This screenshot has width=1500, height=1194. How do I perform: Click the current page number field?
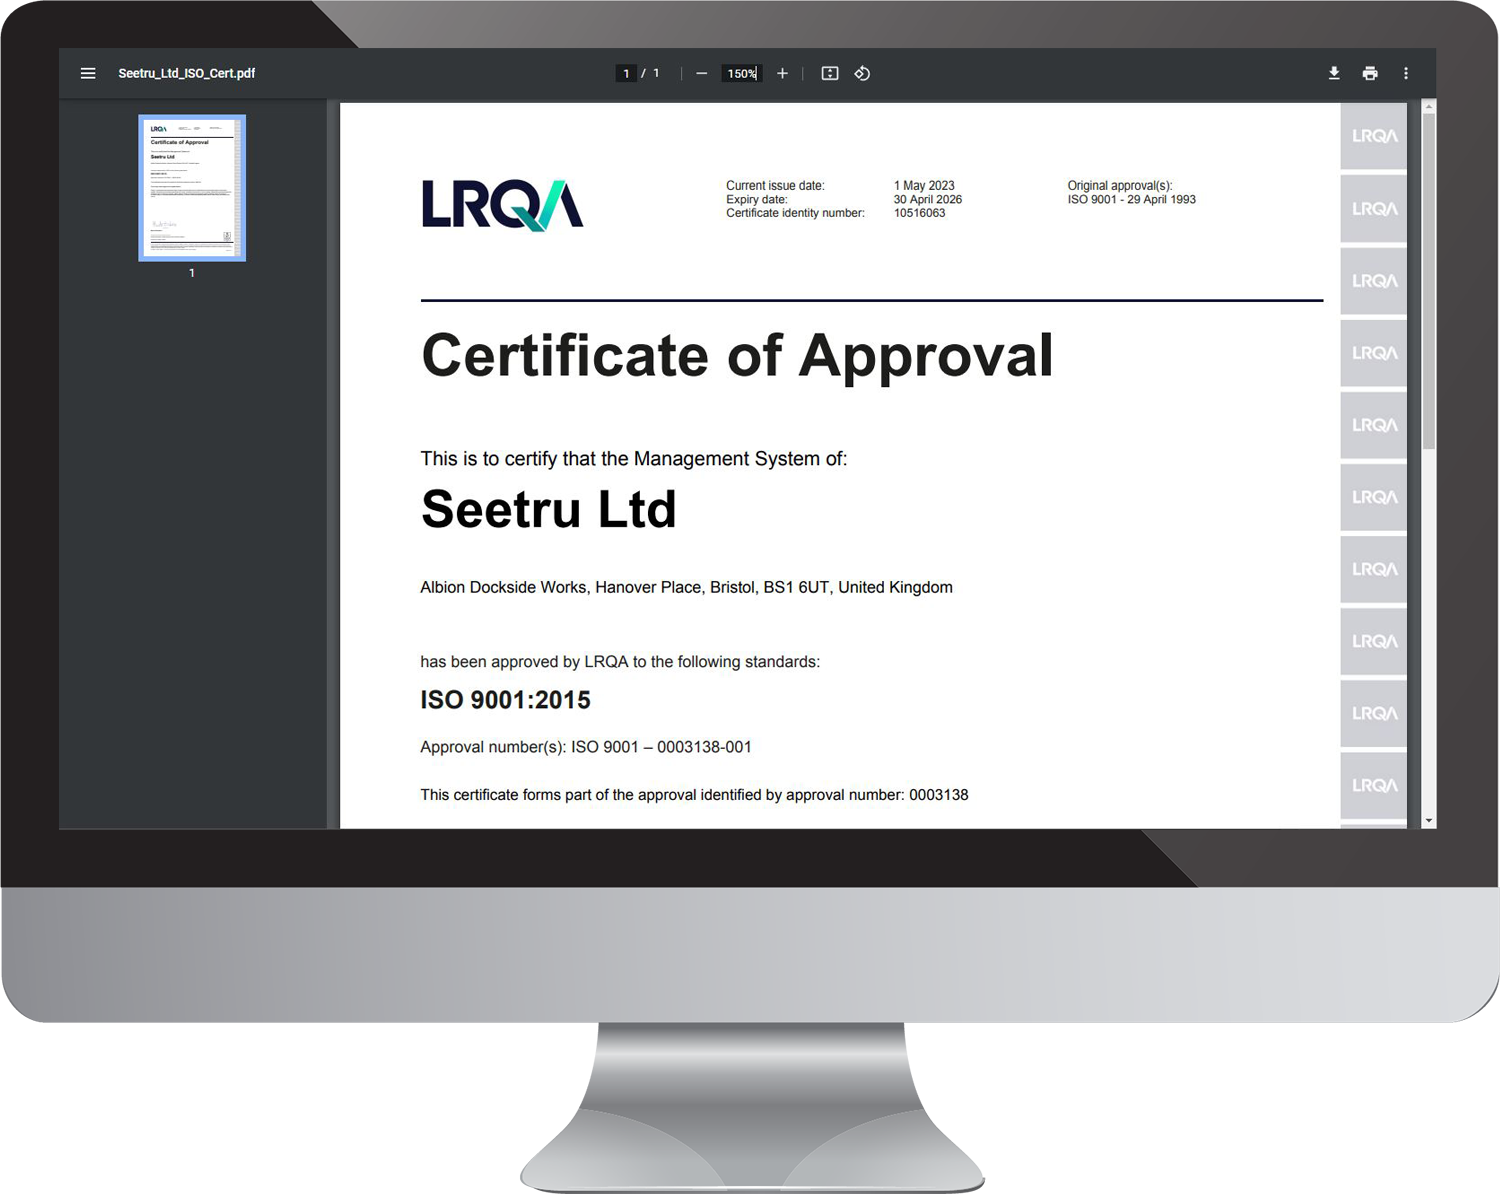pyautogui.click(x=626, y=73)
